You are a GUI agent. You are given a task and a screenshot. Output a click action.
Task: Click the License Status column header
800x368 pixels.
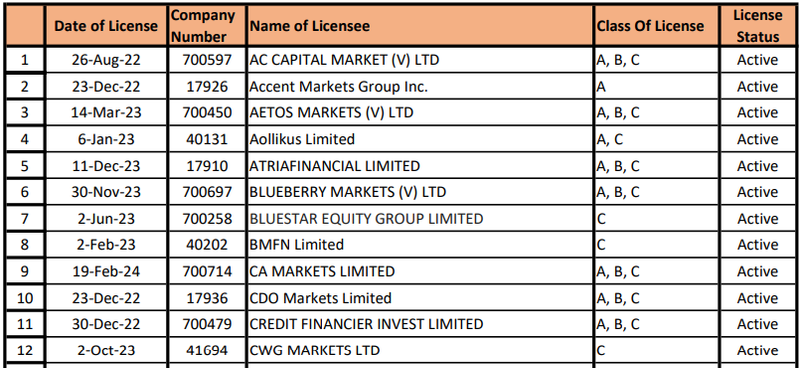[758, 26]
